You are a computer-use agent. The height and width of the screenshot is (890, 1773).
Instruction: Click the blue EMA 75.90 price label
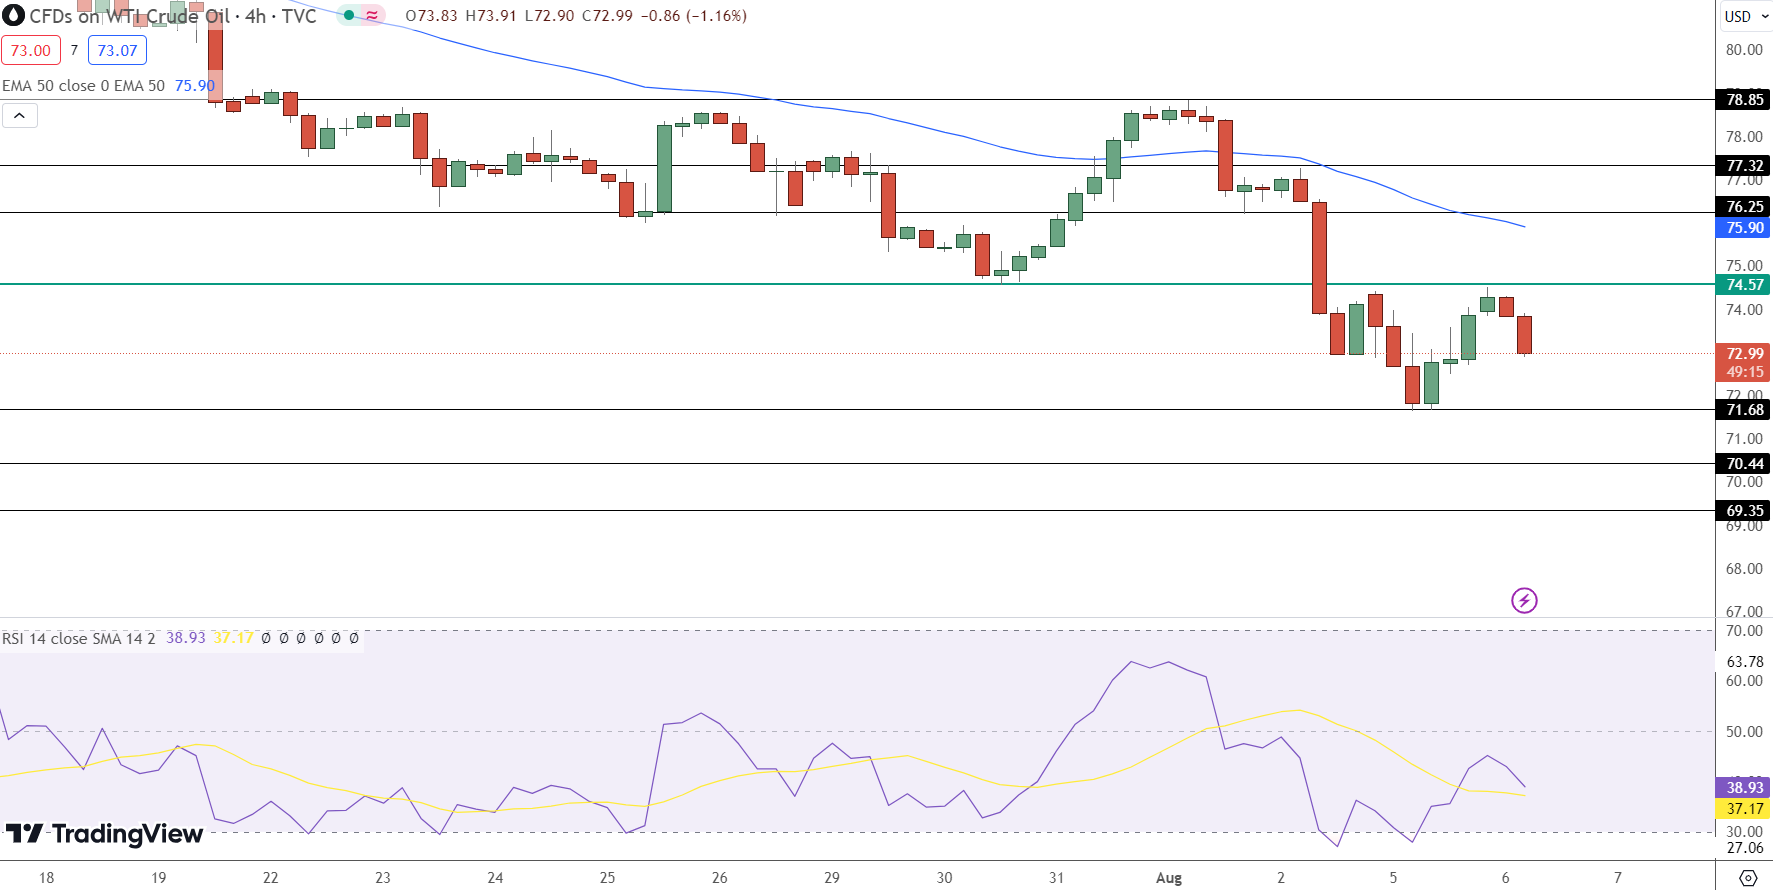coord(1744,228)
